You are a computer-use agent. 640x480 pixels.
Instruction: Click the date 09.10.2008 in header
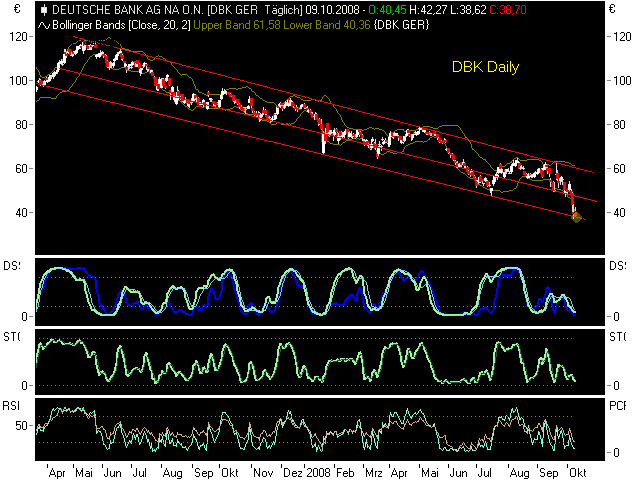coord(332,10)
